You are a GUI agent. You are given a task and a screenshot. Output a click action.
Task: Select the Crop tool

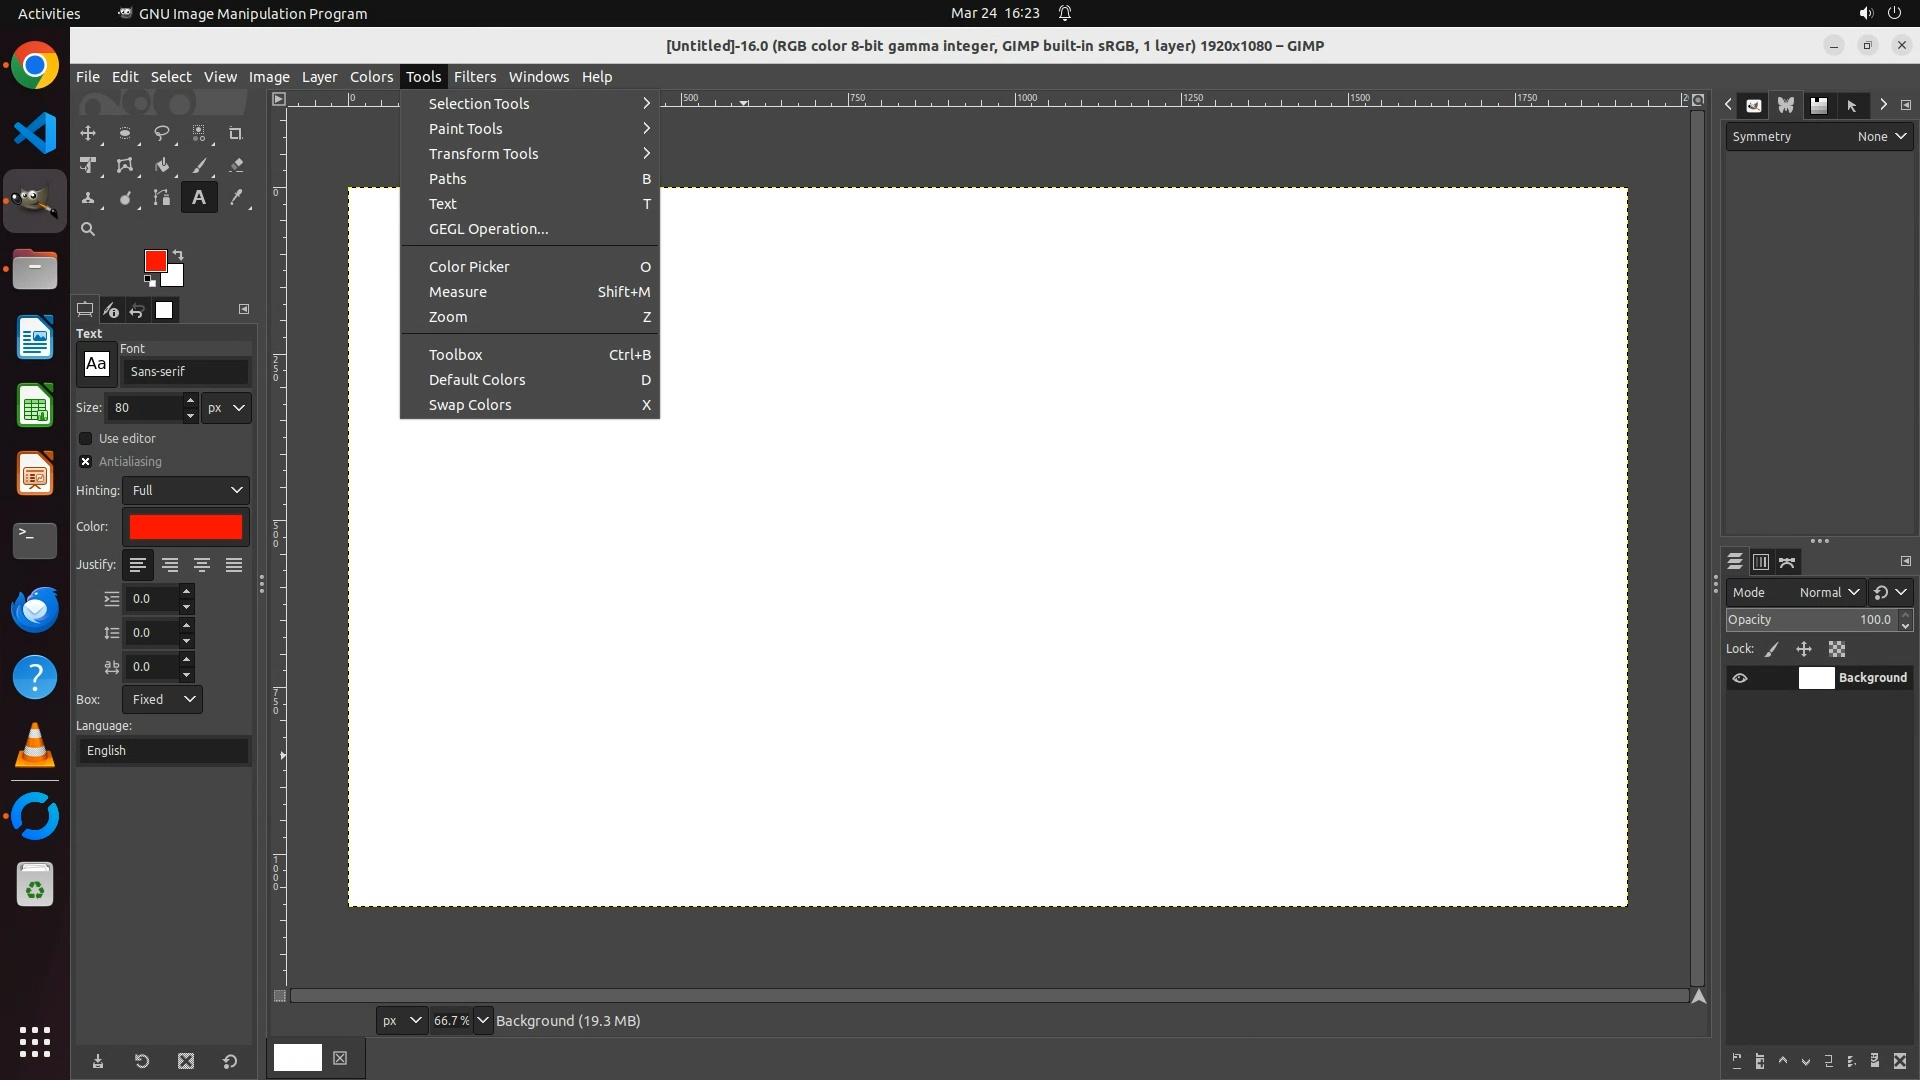(236, 133)
